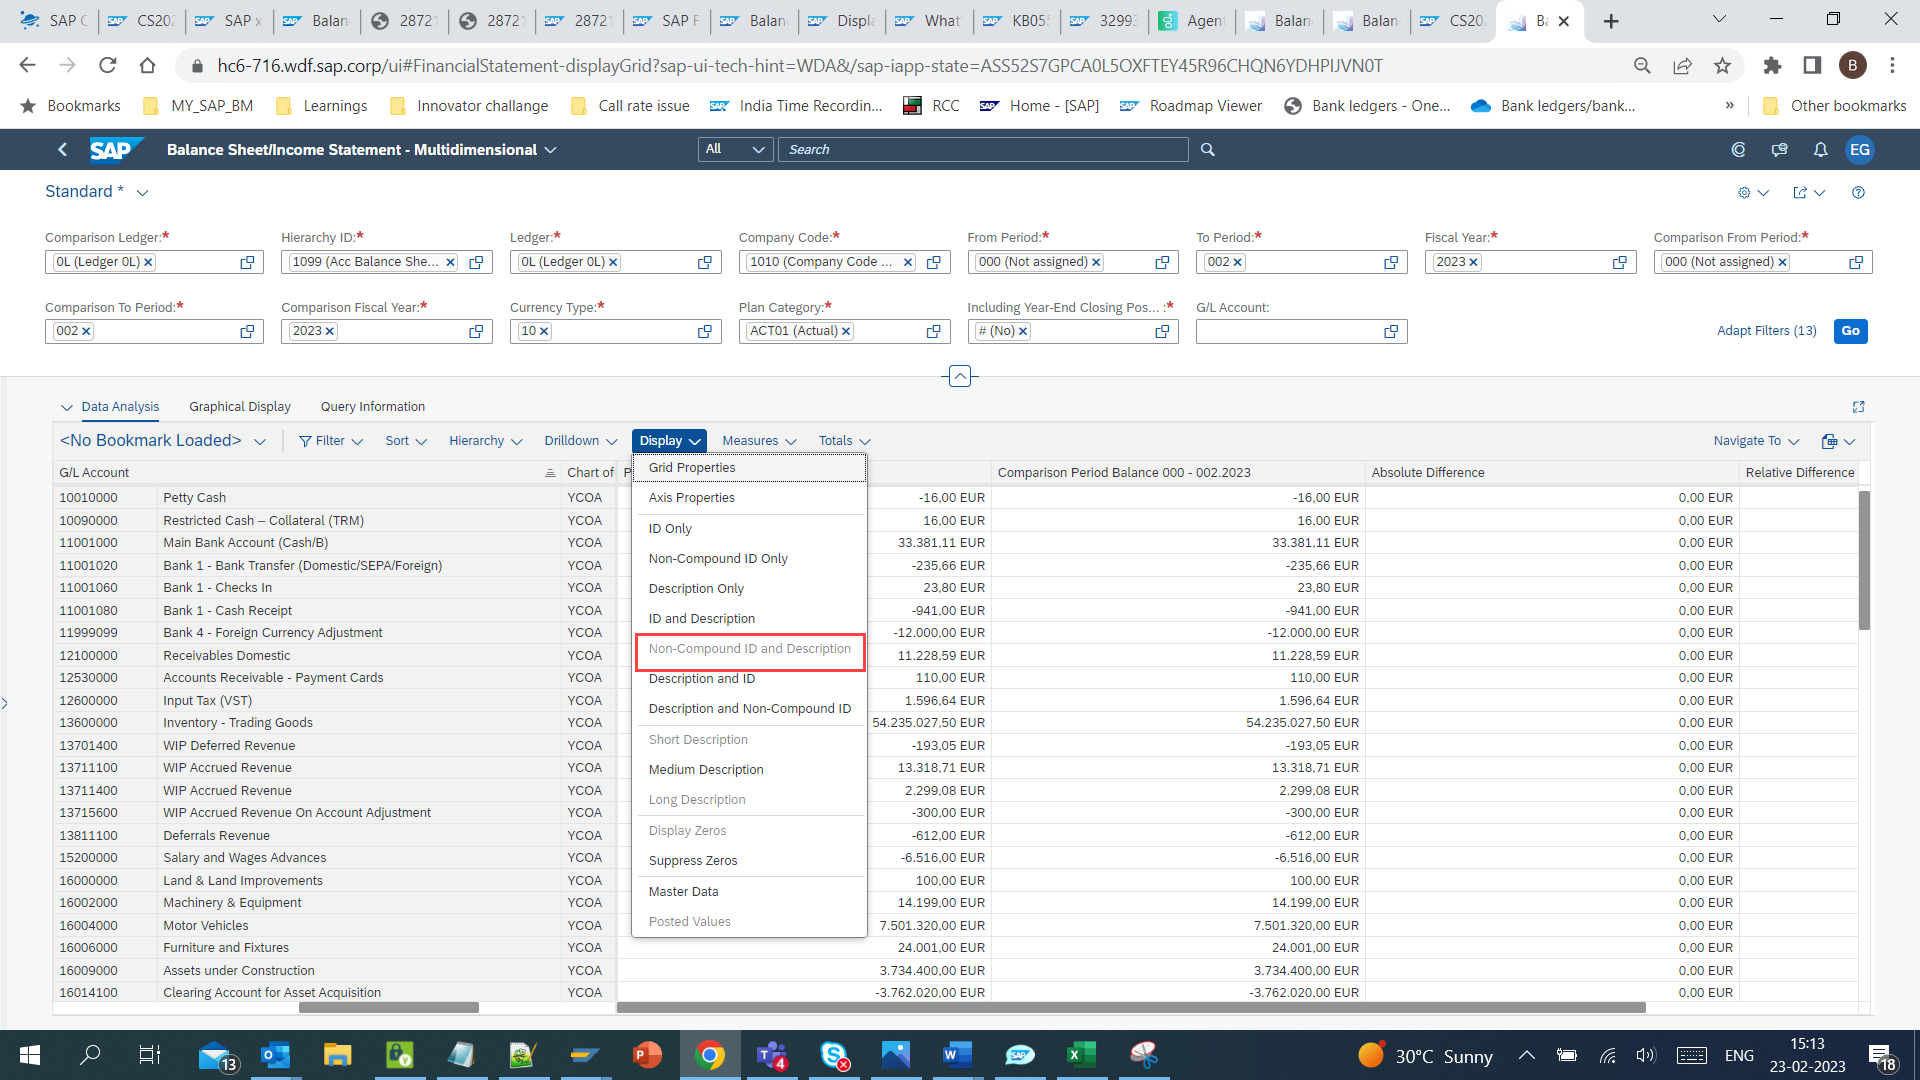Click the full screen toggle icon
The width and height of the screenshot is (1920, 1080).
[1858, 407]
